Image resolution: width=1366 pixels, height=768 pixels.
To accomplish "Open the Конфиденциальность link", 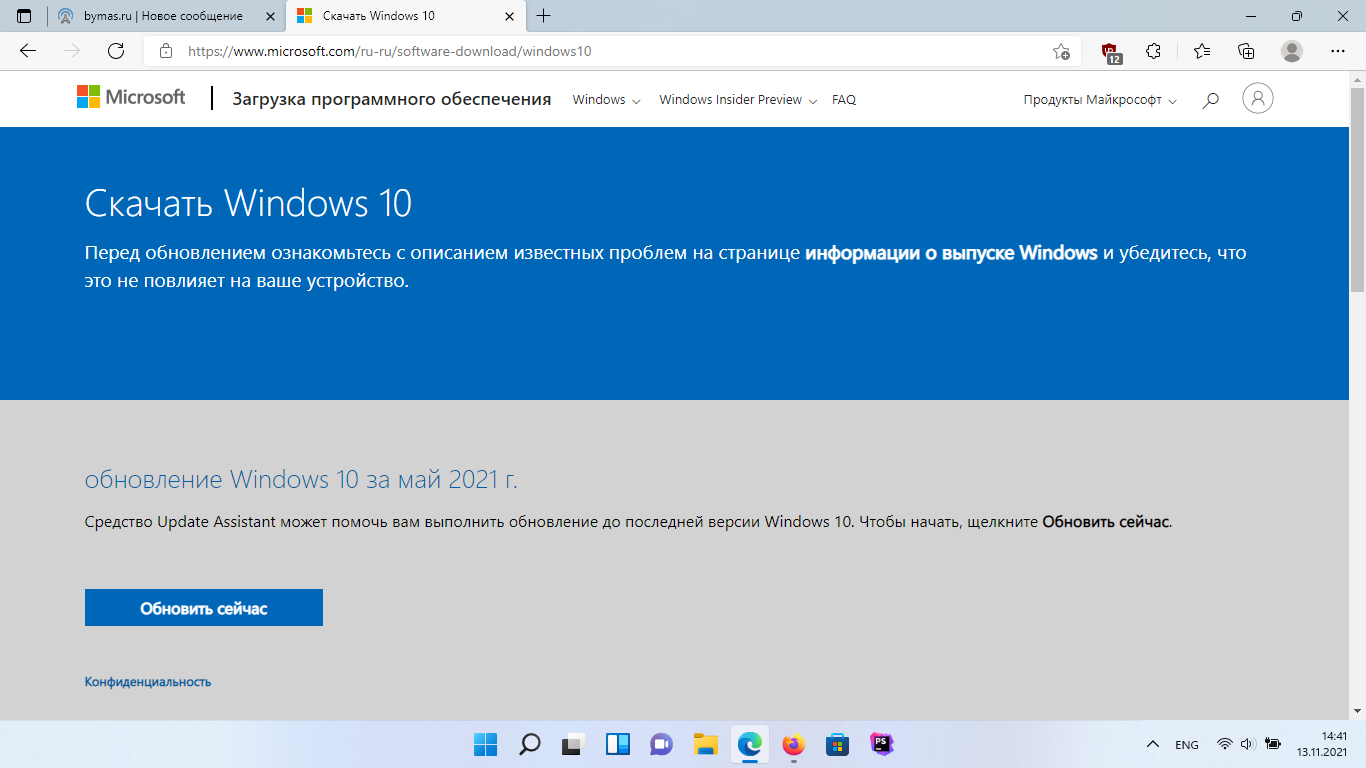I will (x=148, y=682).
